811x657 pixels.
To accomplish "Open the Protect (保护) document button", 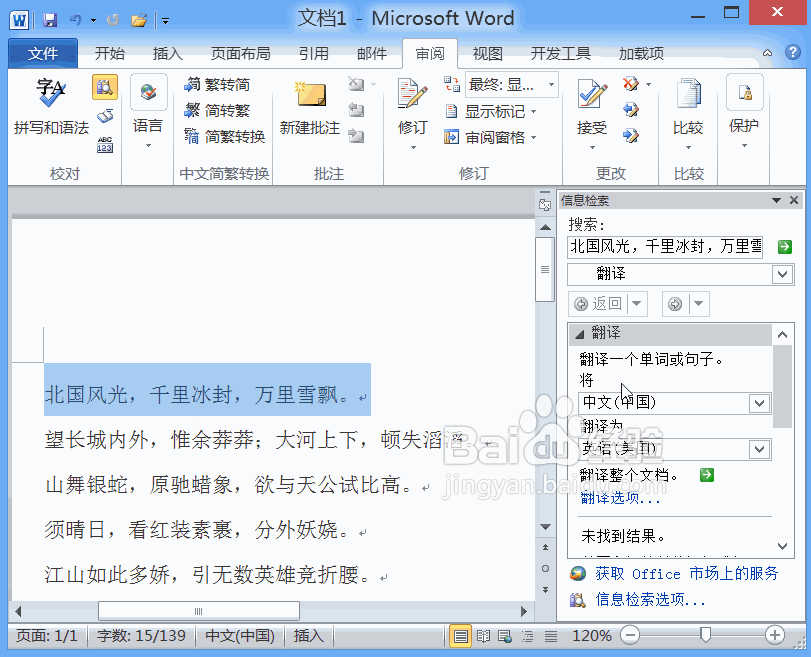I will pos(744,112).
